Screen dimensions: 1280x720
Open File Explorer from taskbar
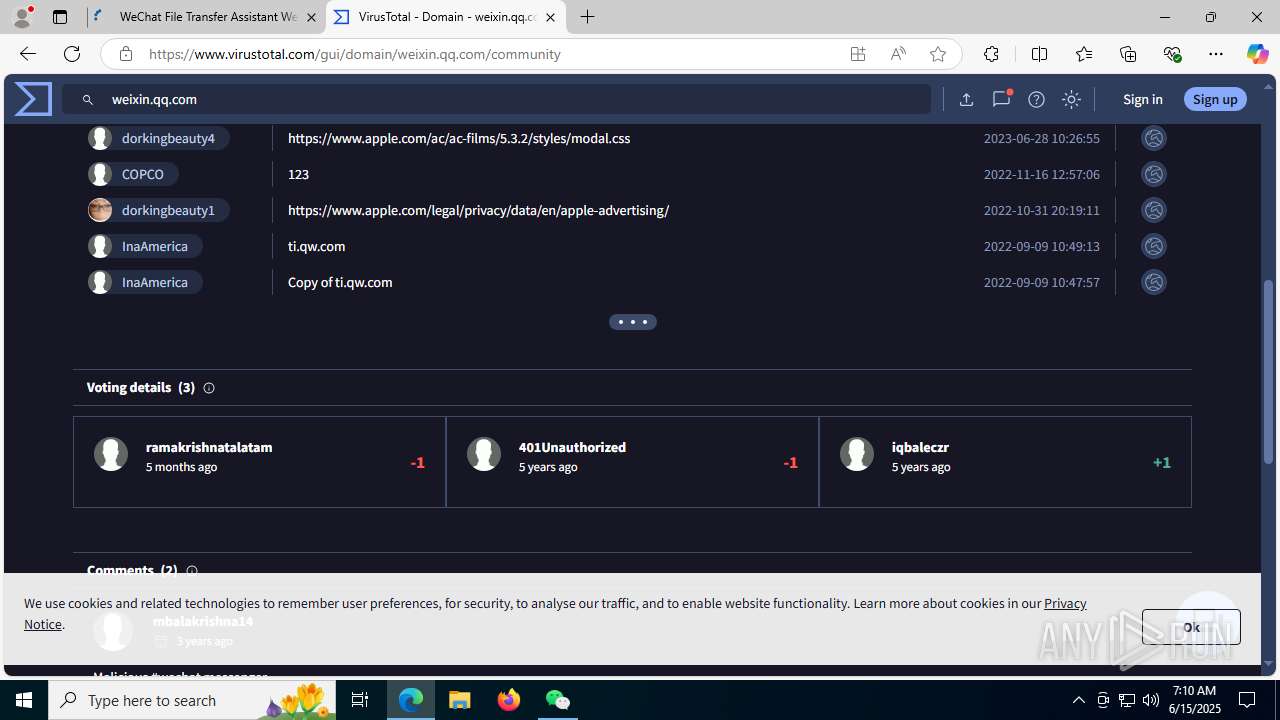[x=460, y=700]
